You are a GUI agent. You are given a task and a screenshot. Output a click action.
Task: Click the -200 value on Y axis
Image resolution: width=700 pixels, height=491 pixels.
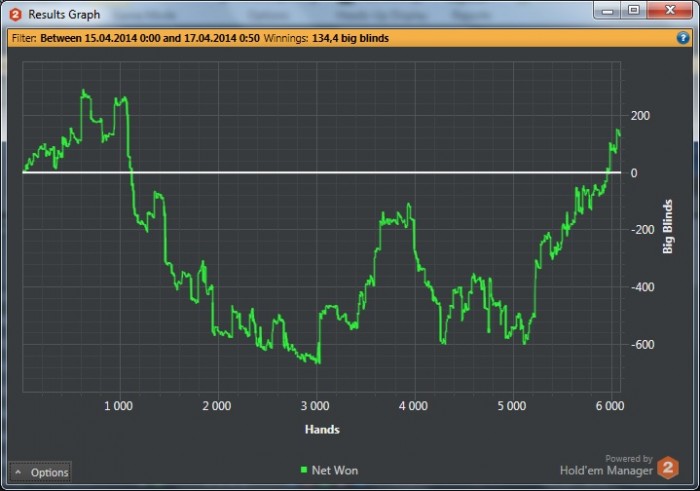coord(642,230)
